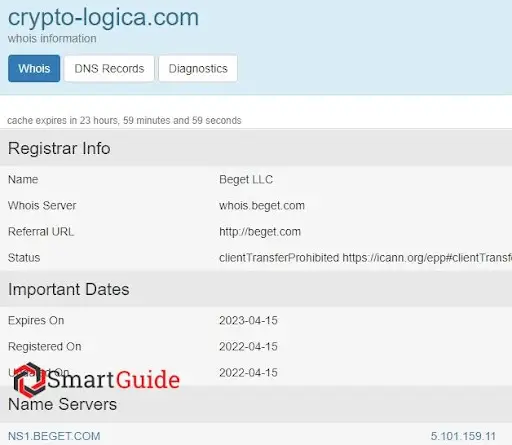The image size is (512, 445).
Task: Click the 'Registered On' label
Action: coord(44,346)
